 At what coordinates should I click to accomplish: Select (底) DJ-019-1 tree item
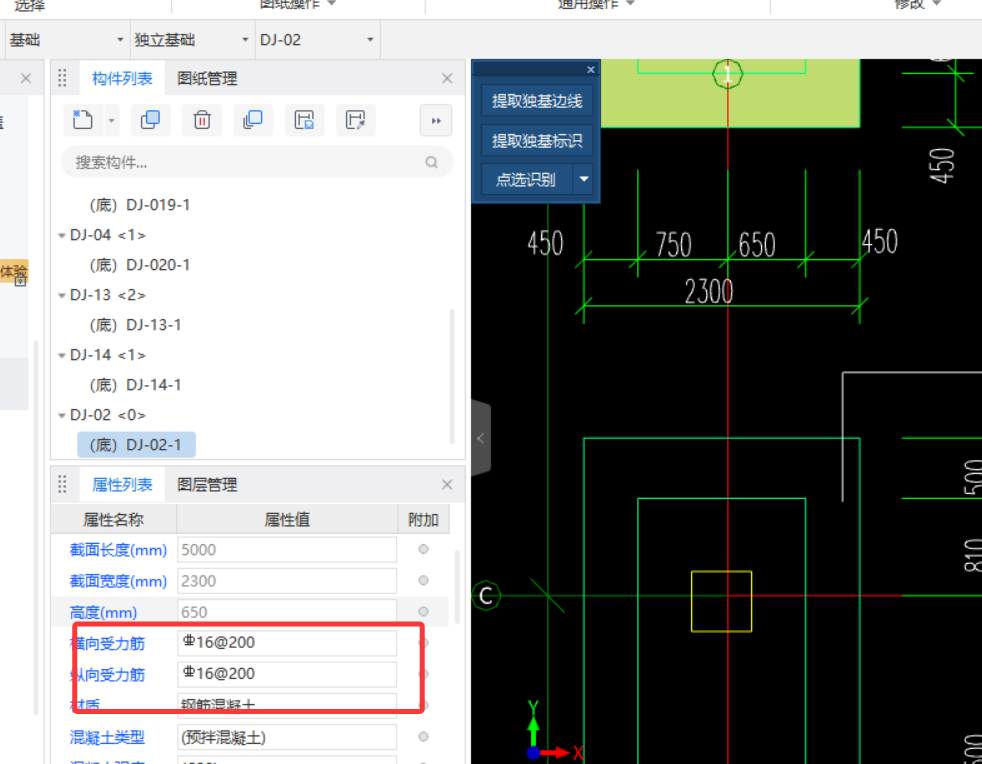[x=140, y=205]
